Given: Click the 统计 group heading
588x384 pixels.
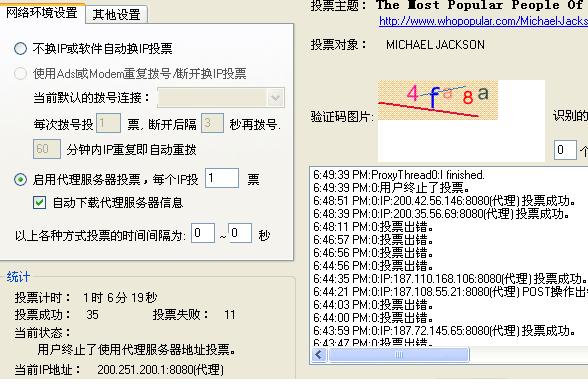Looking at the screenshot, I should pos(18,277).
